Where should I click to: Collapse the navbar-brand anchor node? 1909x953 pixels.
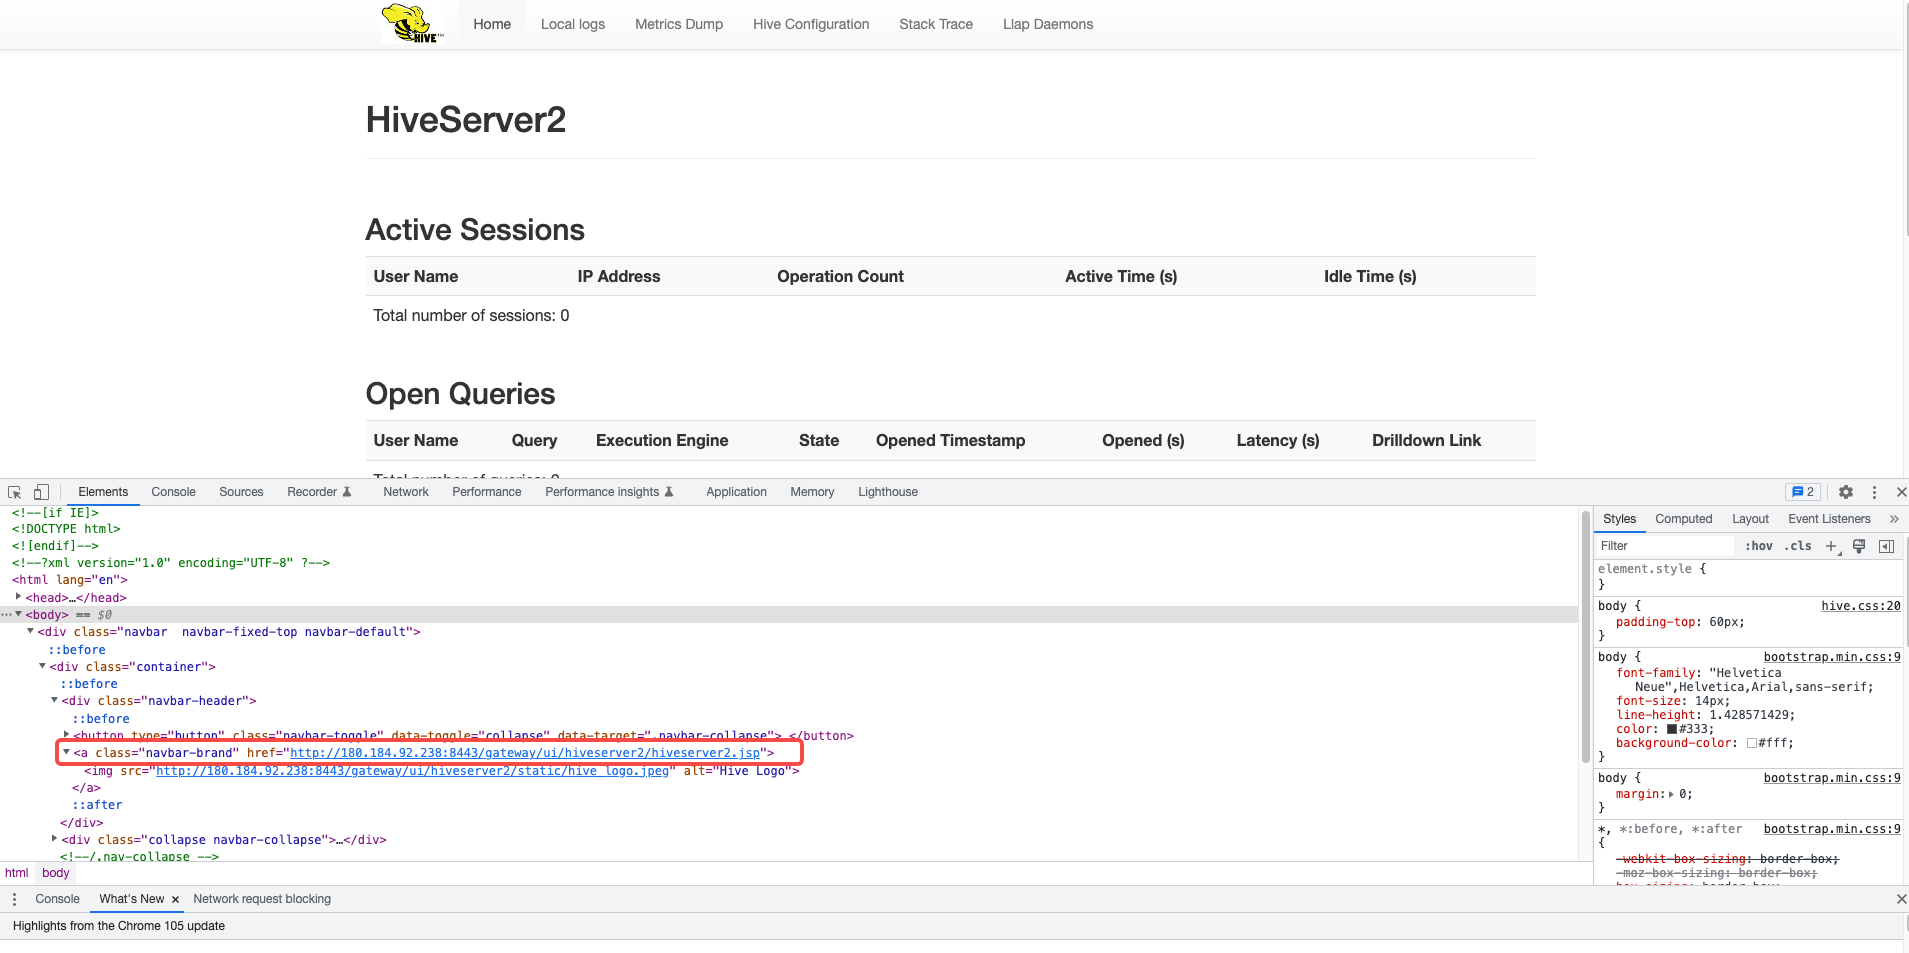point(66,752)
